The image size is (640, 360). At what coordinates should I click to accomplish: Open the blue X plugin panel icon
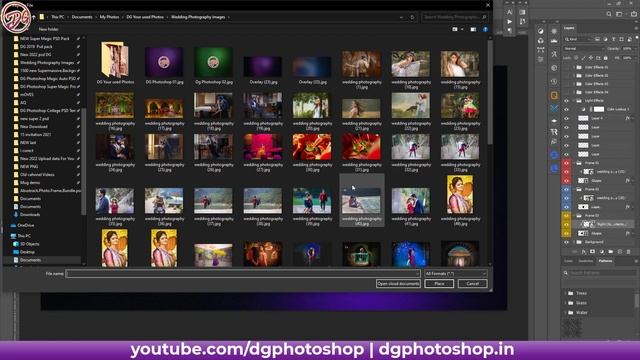(x=554, y=108)
